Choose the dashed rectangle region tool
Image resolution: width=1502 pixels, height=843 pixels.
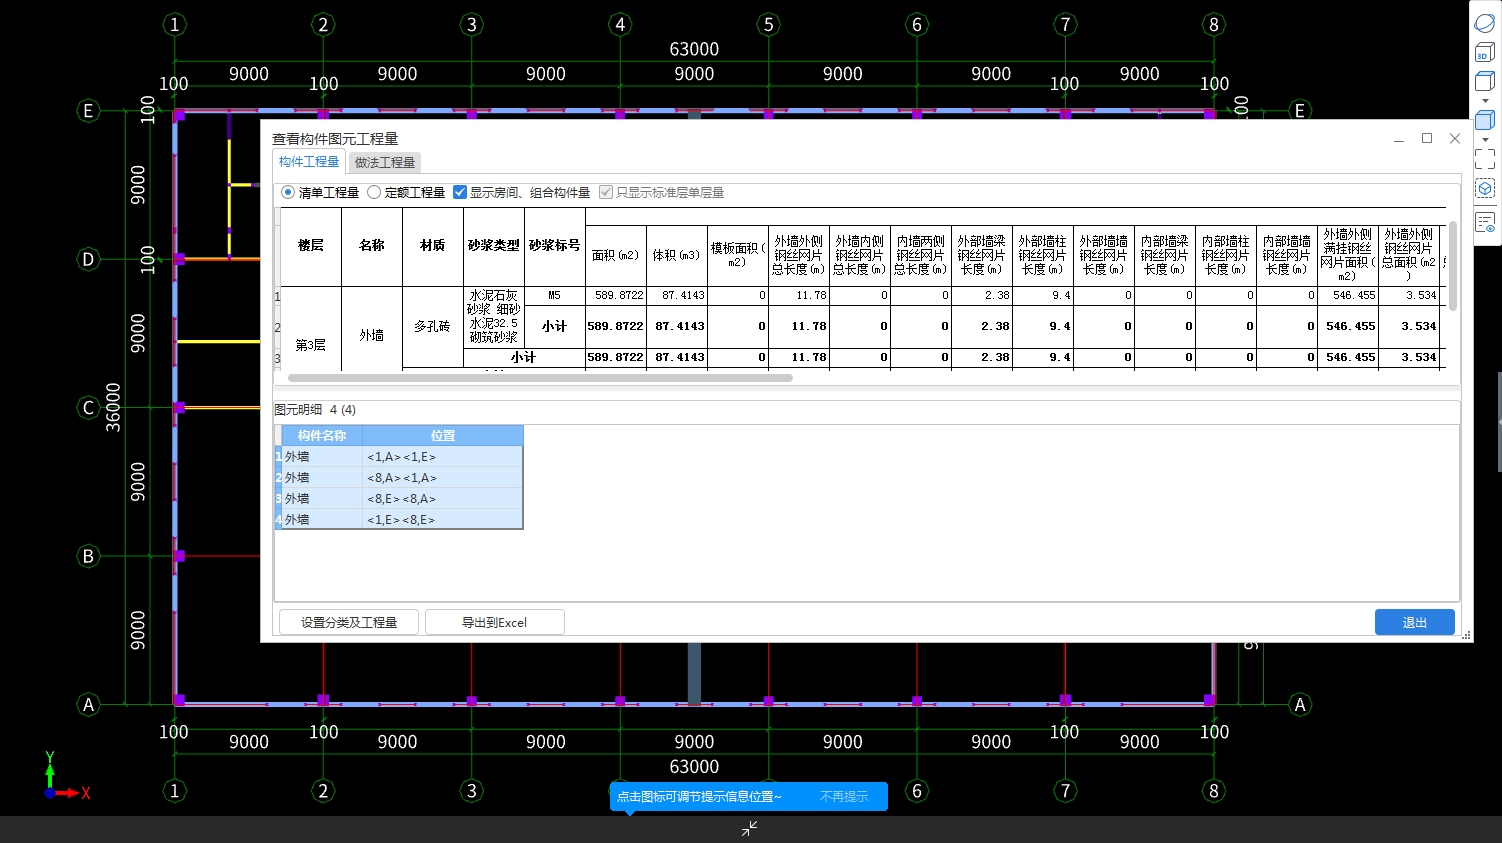point(1485,159)
